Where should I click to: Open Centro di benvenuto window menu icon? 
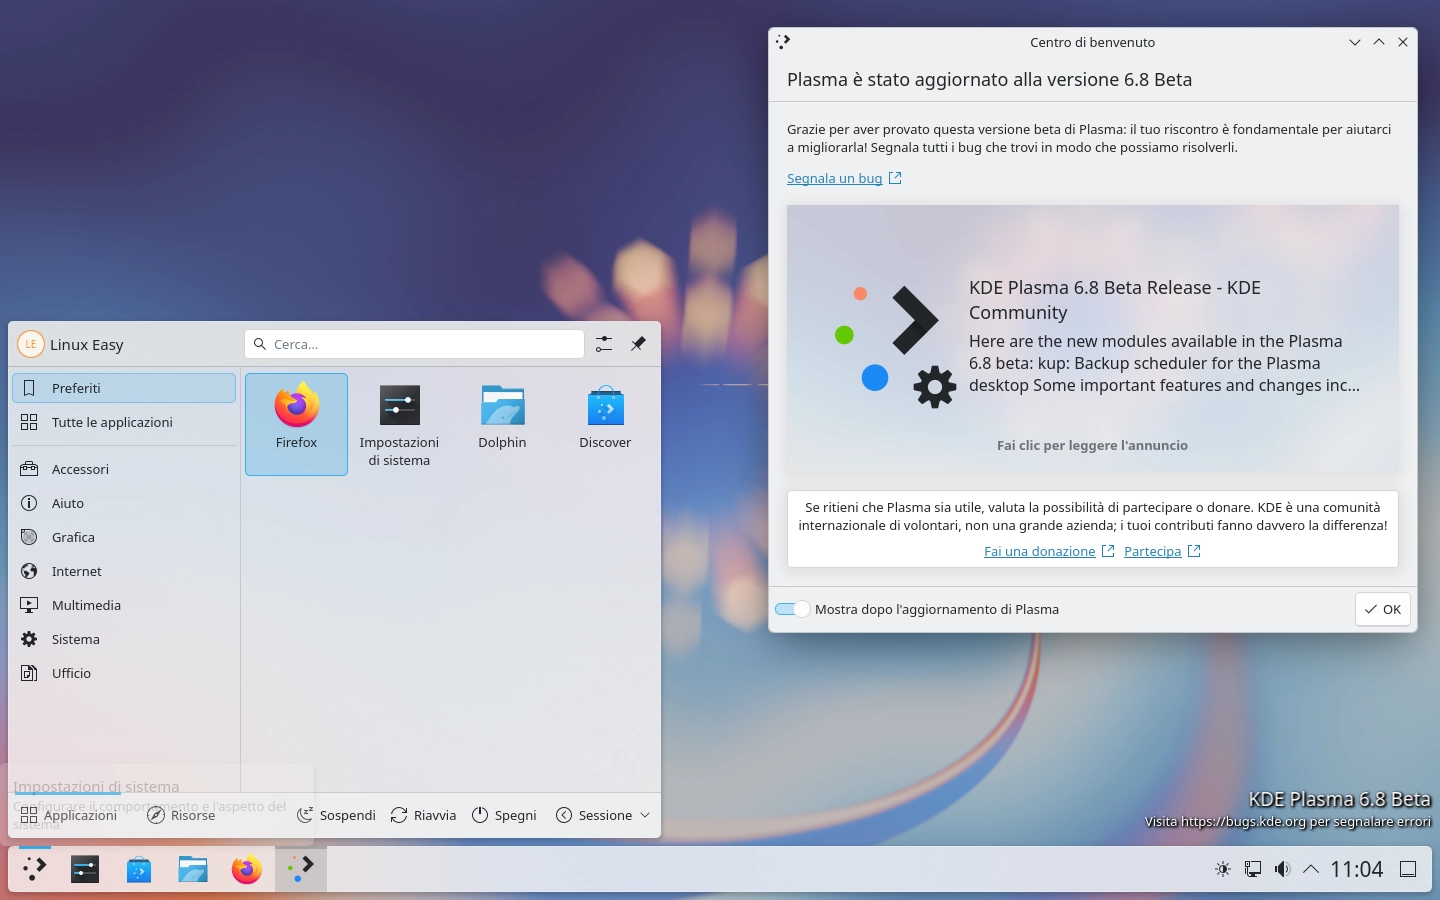coord(783,42)
